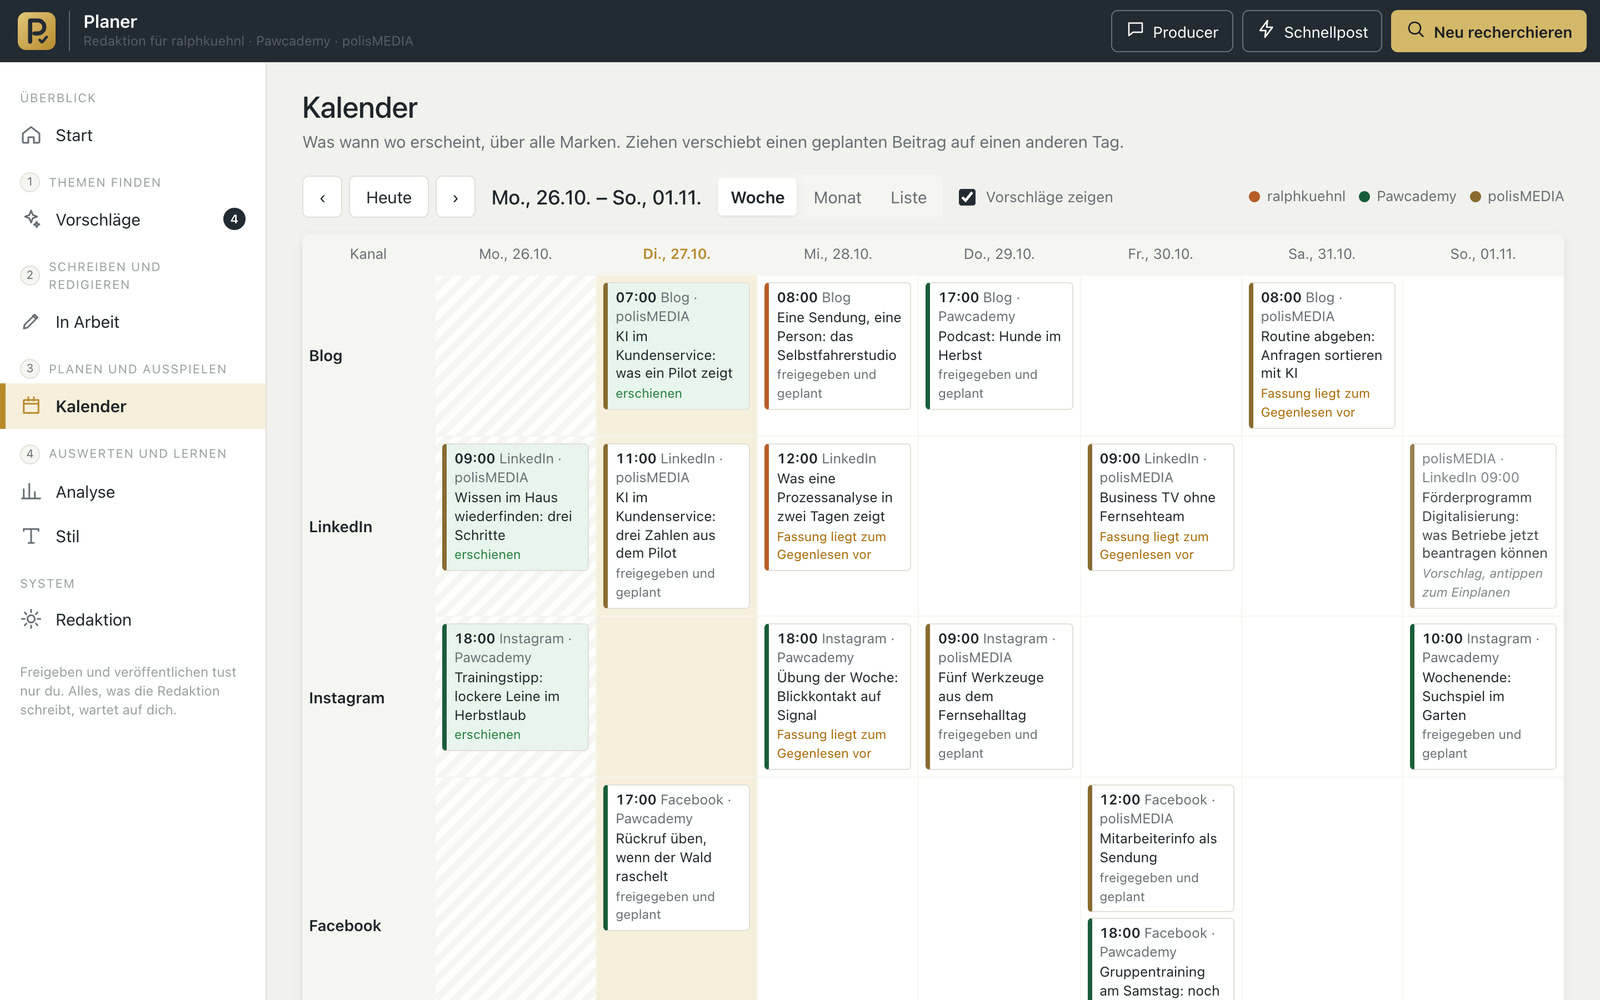Tap the Förderprogramm Digitalisierung suggestion
Screen dimensions: 1600x1000
point(1483,526)
